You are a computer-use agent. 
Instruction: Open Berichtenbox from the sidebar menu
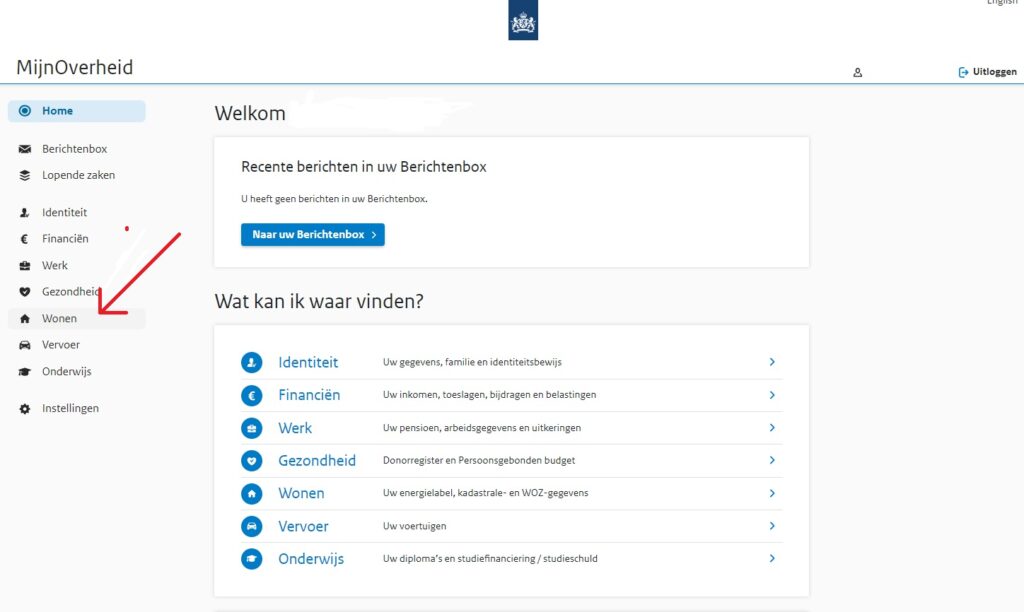(x=76, y=149)
